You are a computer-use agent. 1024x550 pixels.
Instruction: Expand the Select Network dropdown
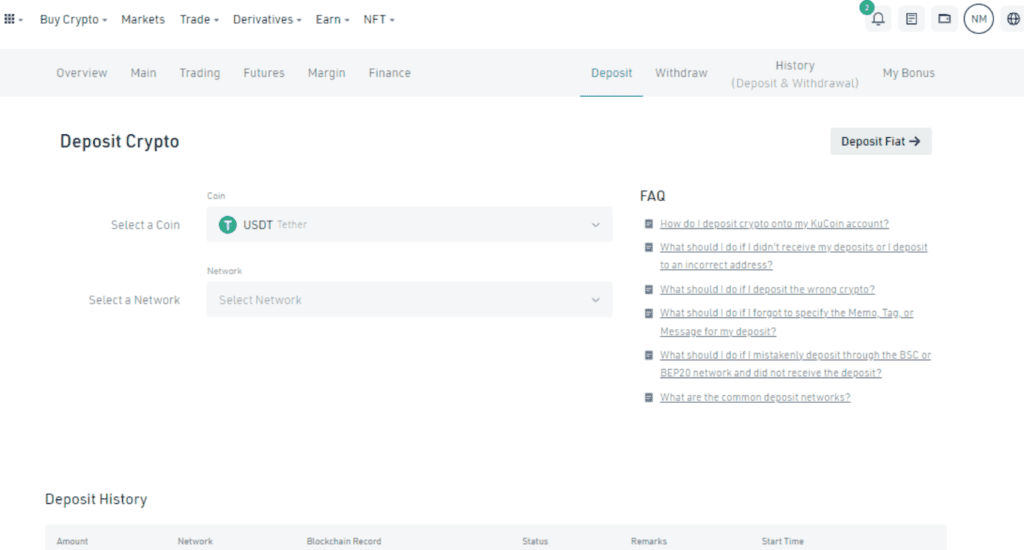409,300
